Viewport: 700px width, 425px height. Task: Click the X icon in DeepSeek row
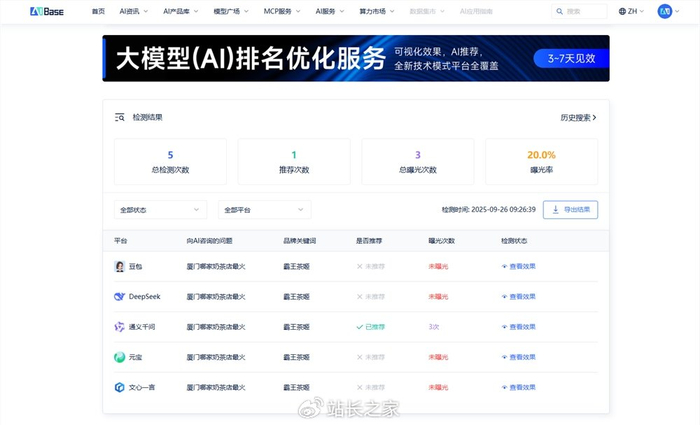359,296
